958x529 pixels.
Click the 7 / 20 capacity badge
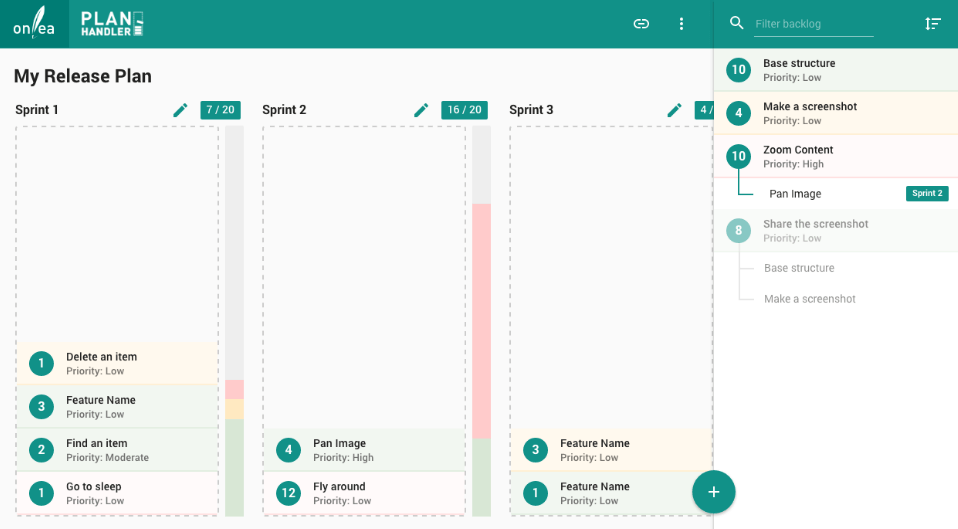(x=220, y=110)
